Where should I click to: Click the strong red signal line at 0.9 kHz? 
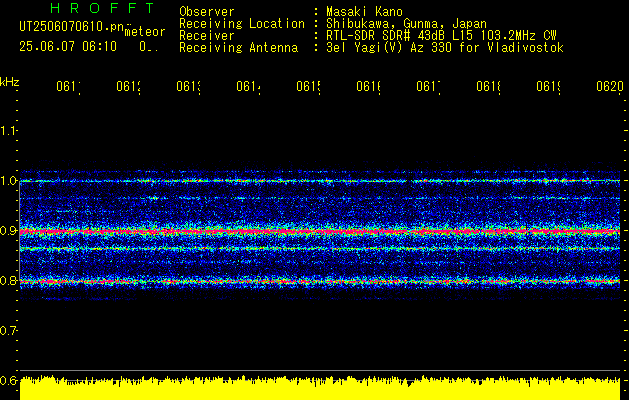click(x=320, y=231)
